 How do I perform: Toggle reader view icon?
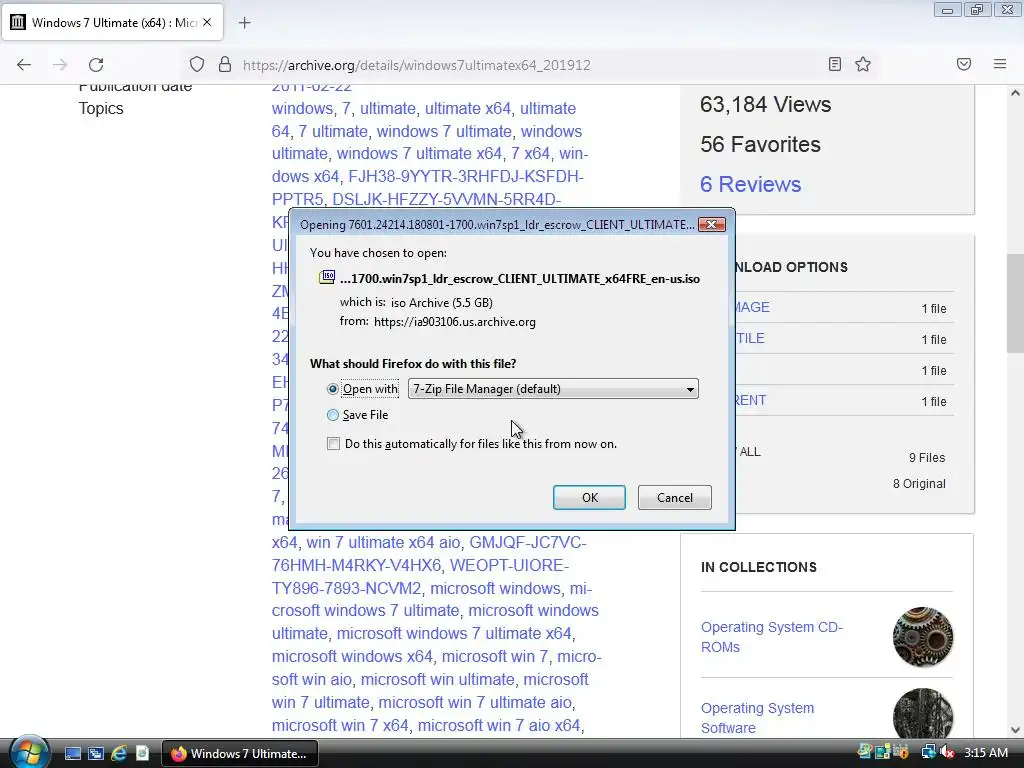(835, 64)
